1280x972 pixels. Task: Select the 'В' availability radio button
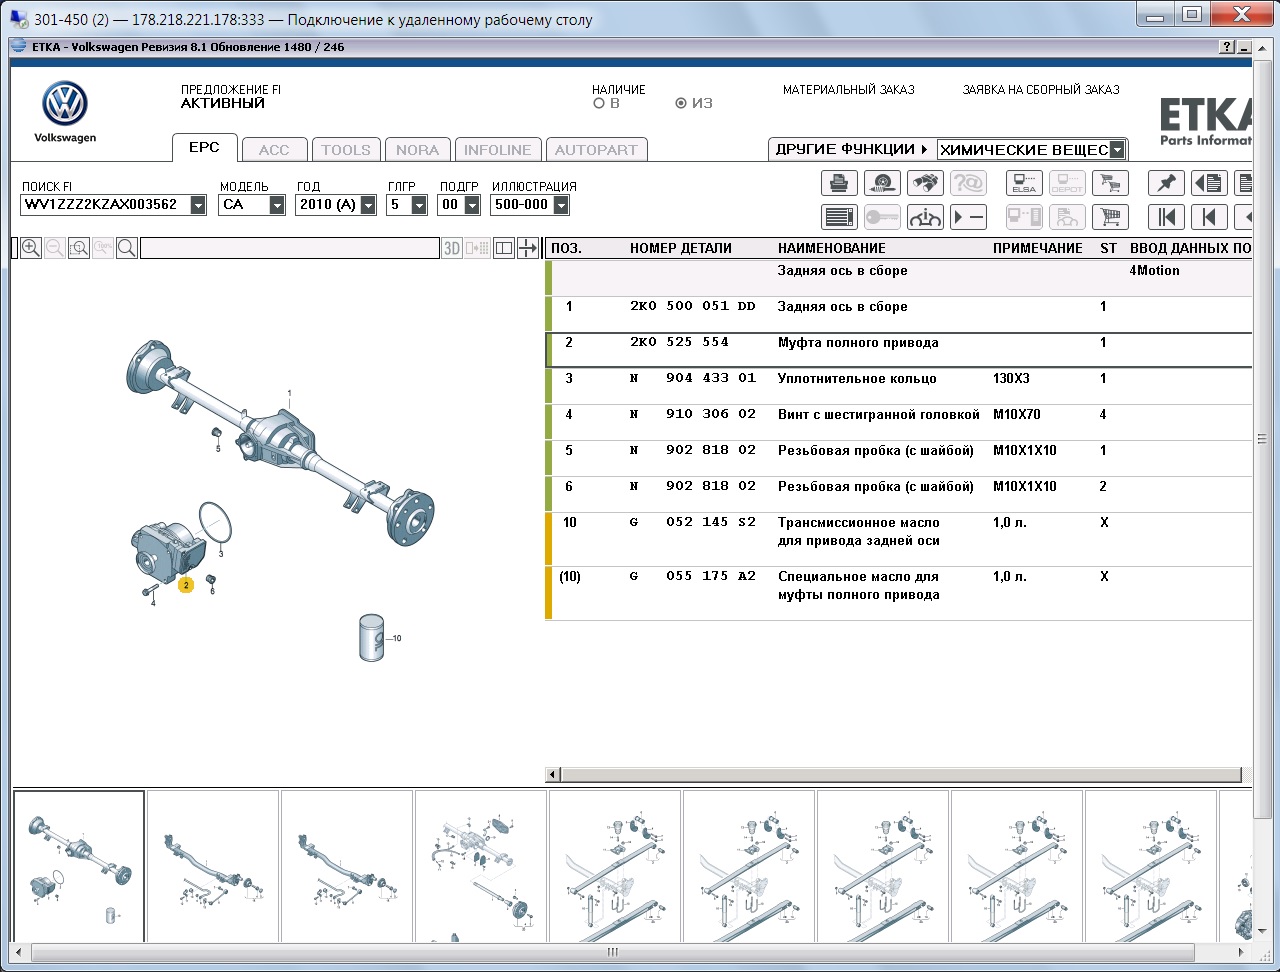pyautogui.click(x=599, y=103)
